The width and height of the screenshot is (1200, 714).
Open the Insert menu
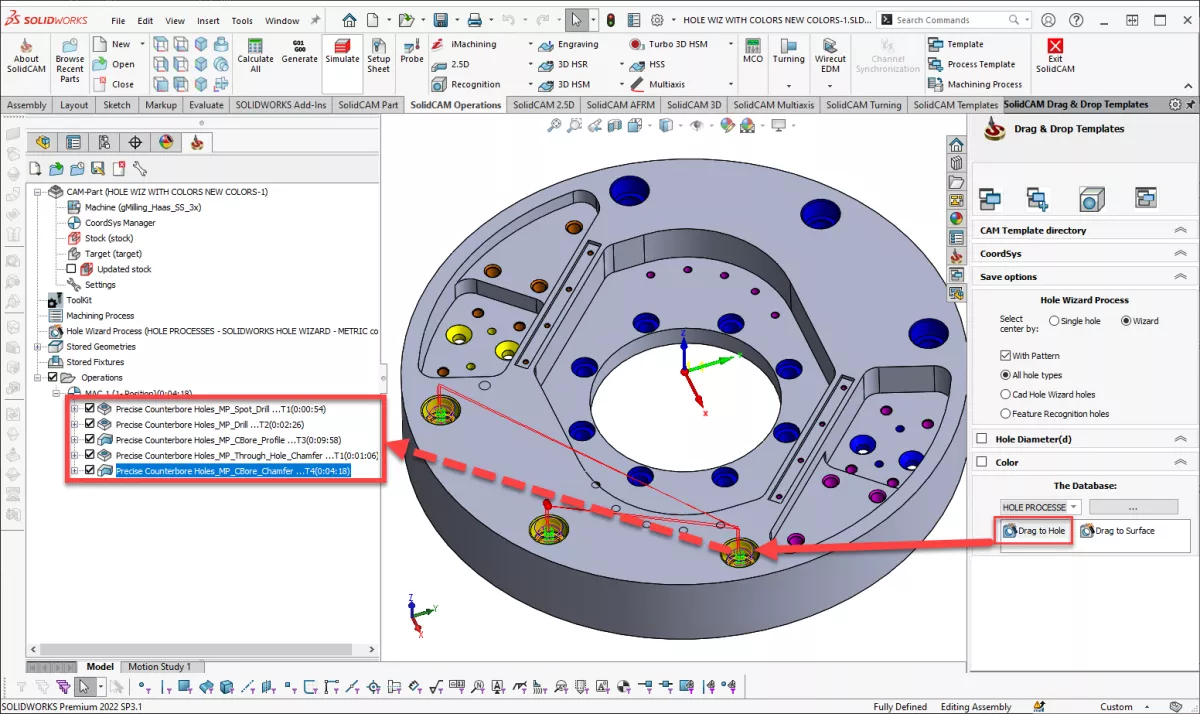(x=208, y=20)
